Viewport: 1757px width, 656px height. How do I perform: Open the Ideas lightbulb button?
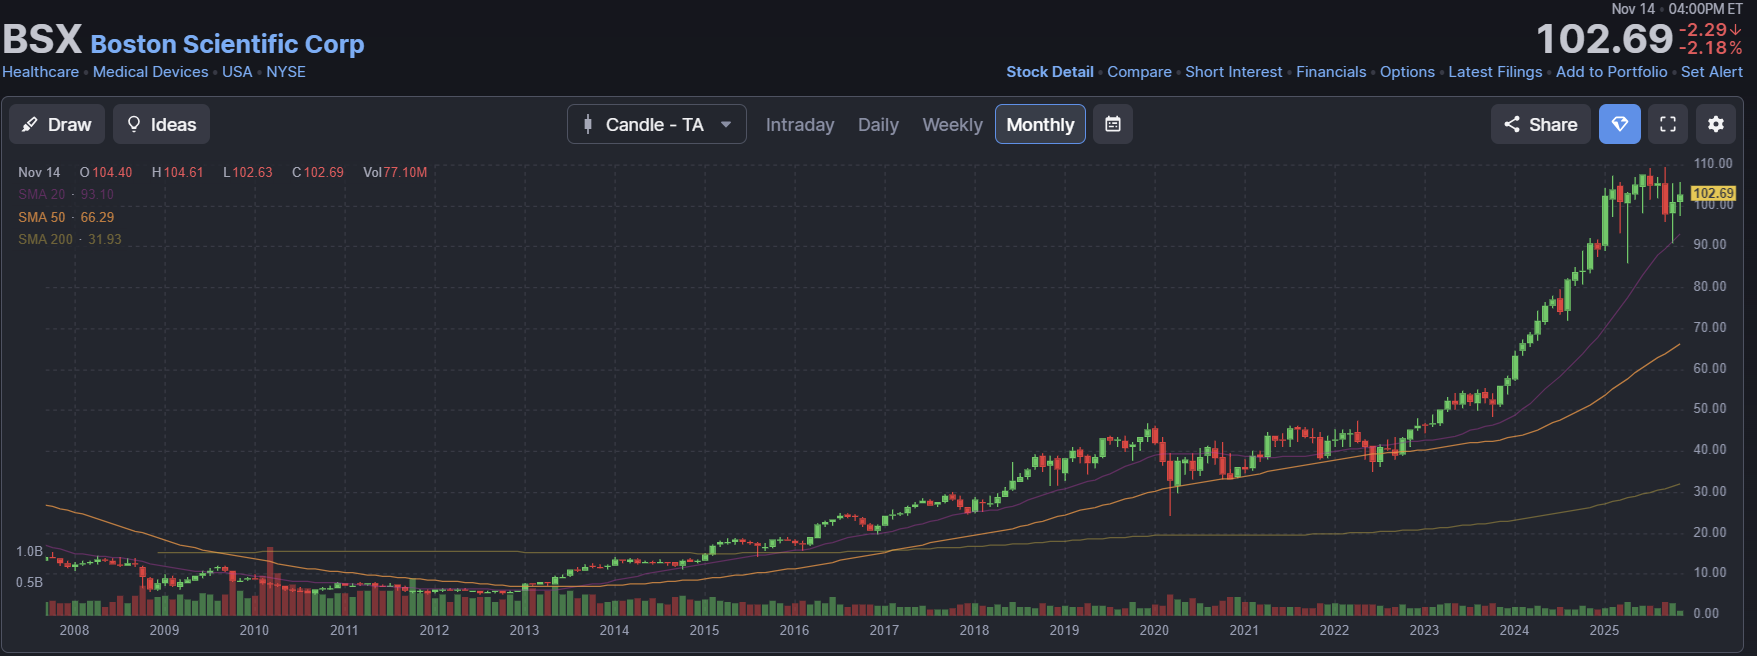click(x=161, y=124)
